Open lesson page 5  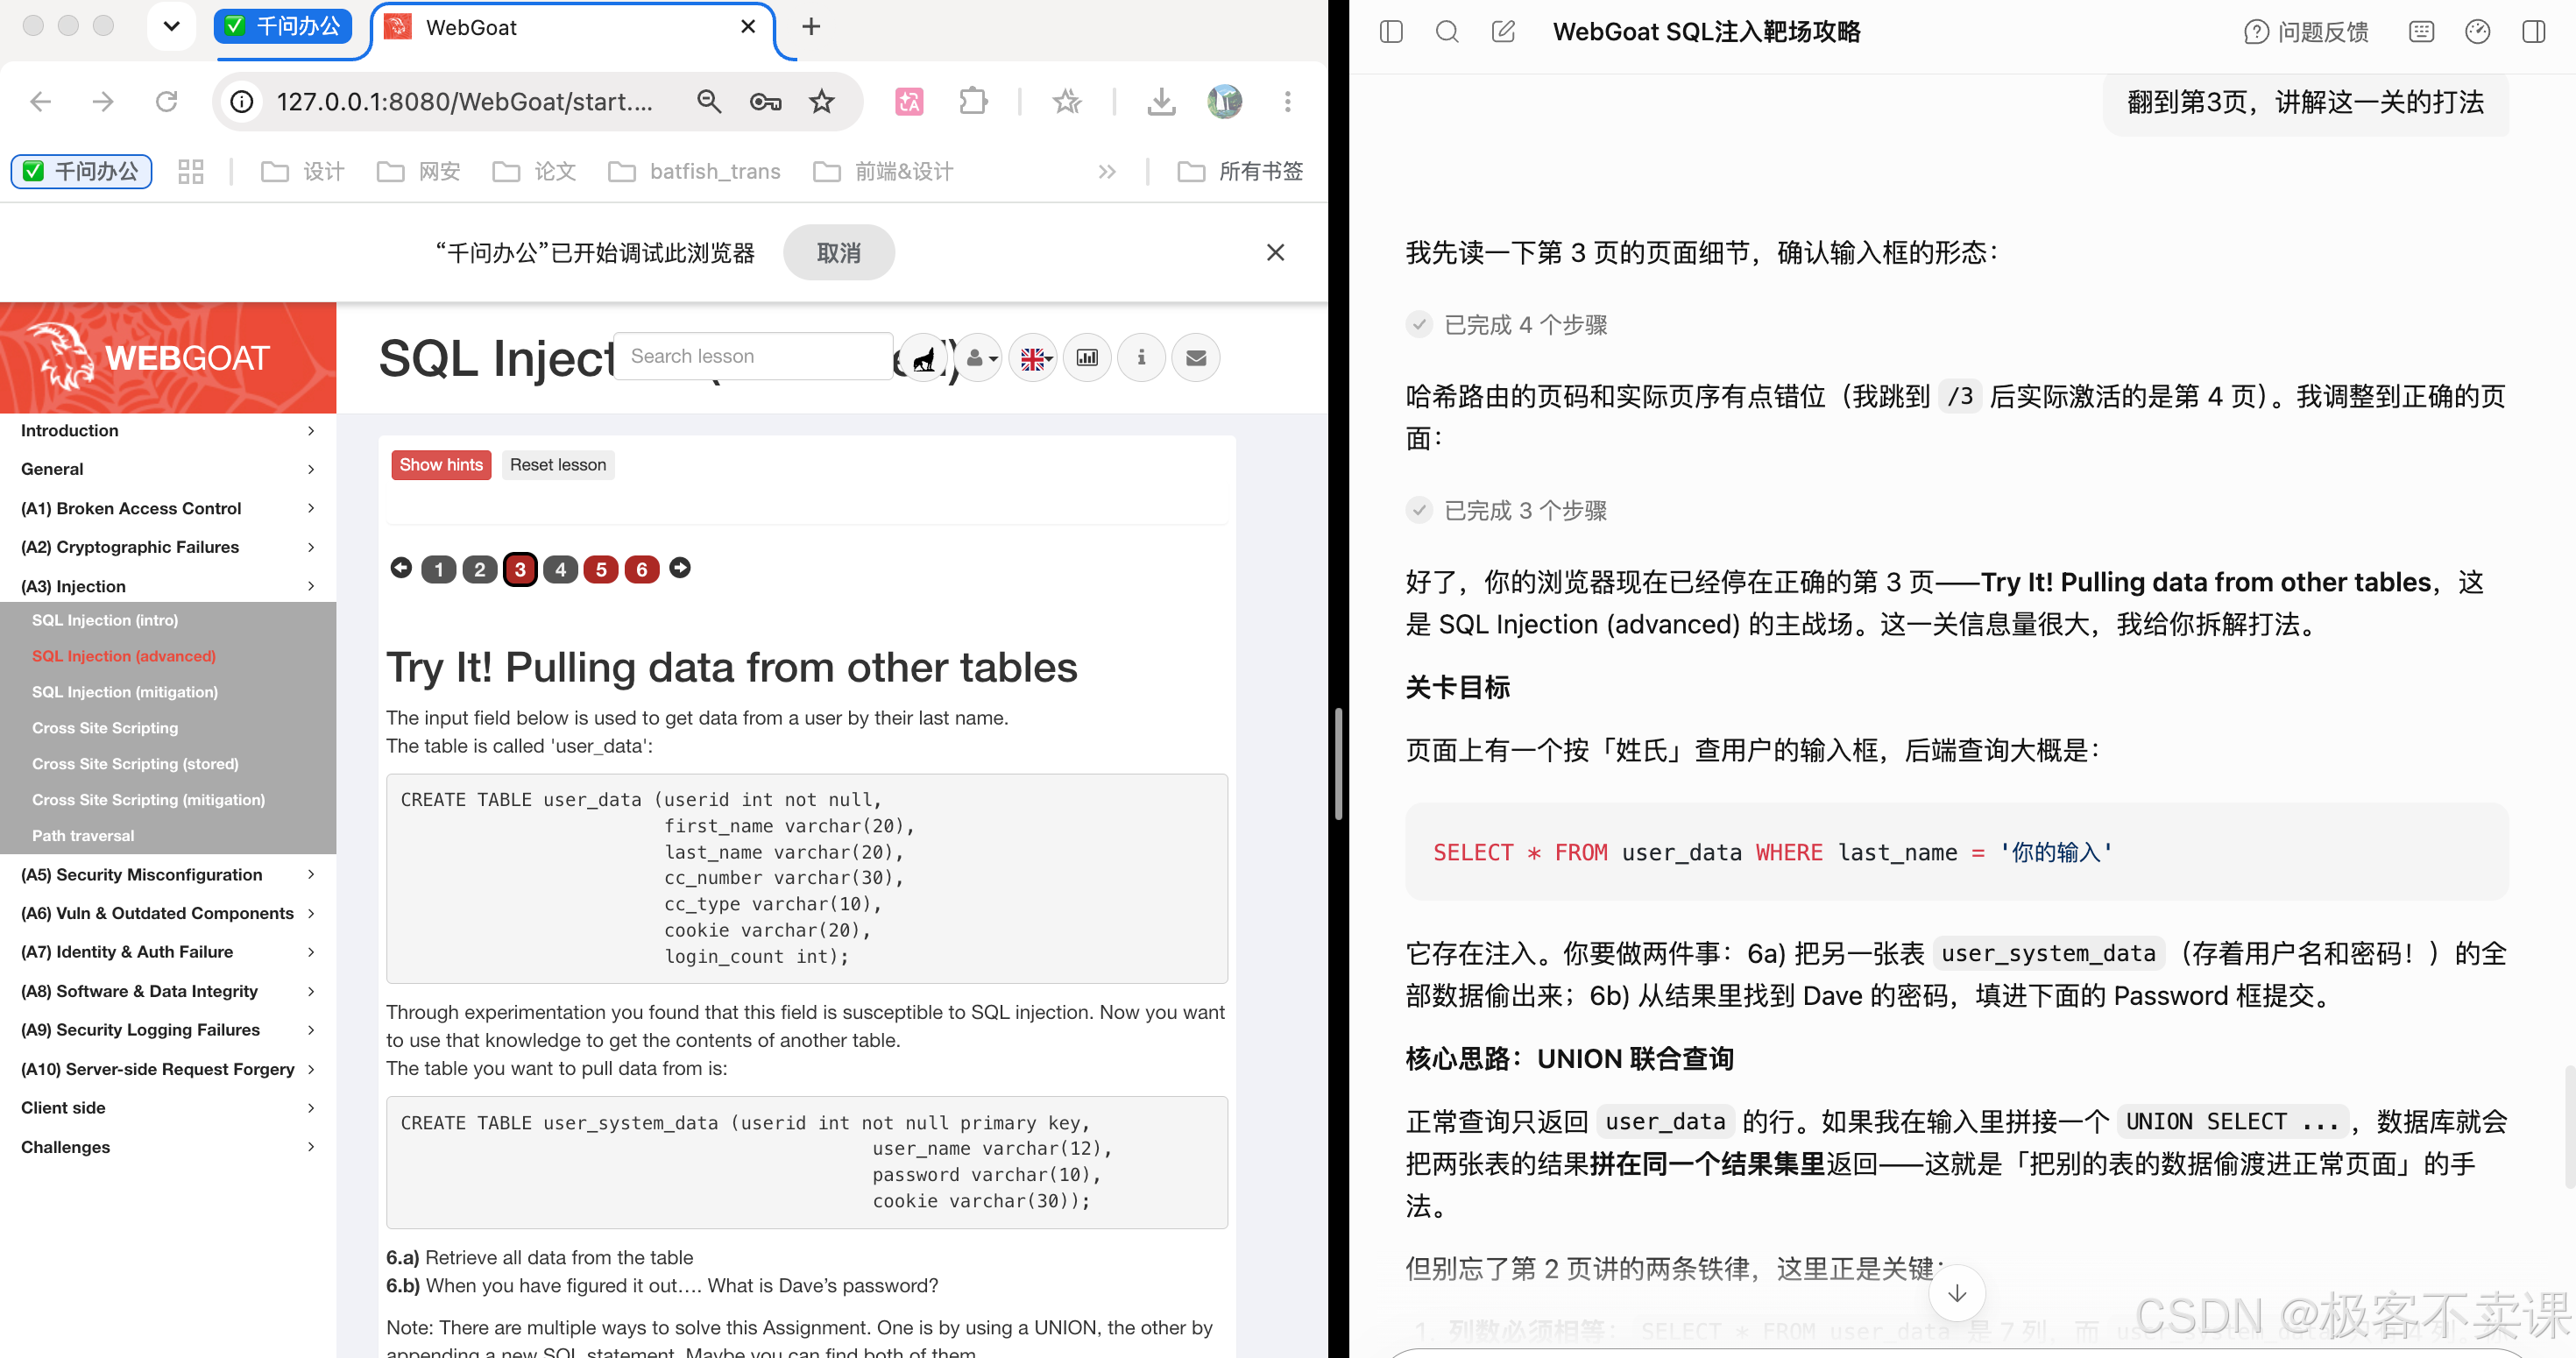point(601,569)
